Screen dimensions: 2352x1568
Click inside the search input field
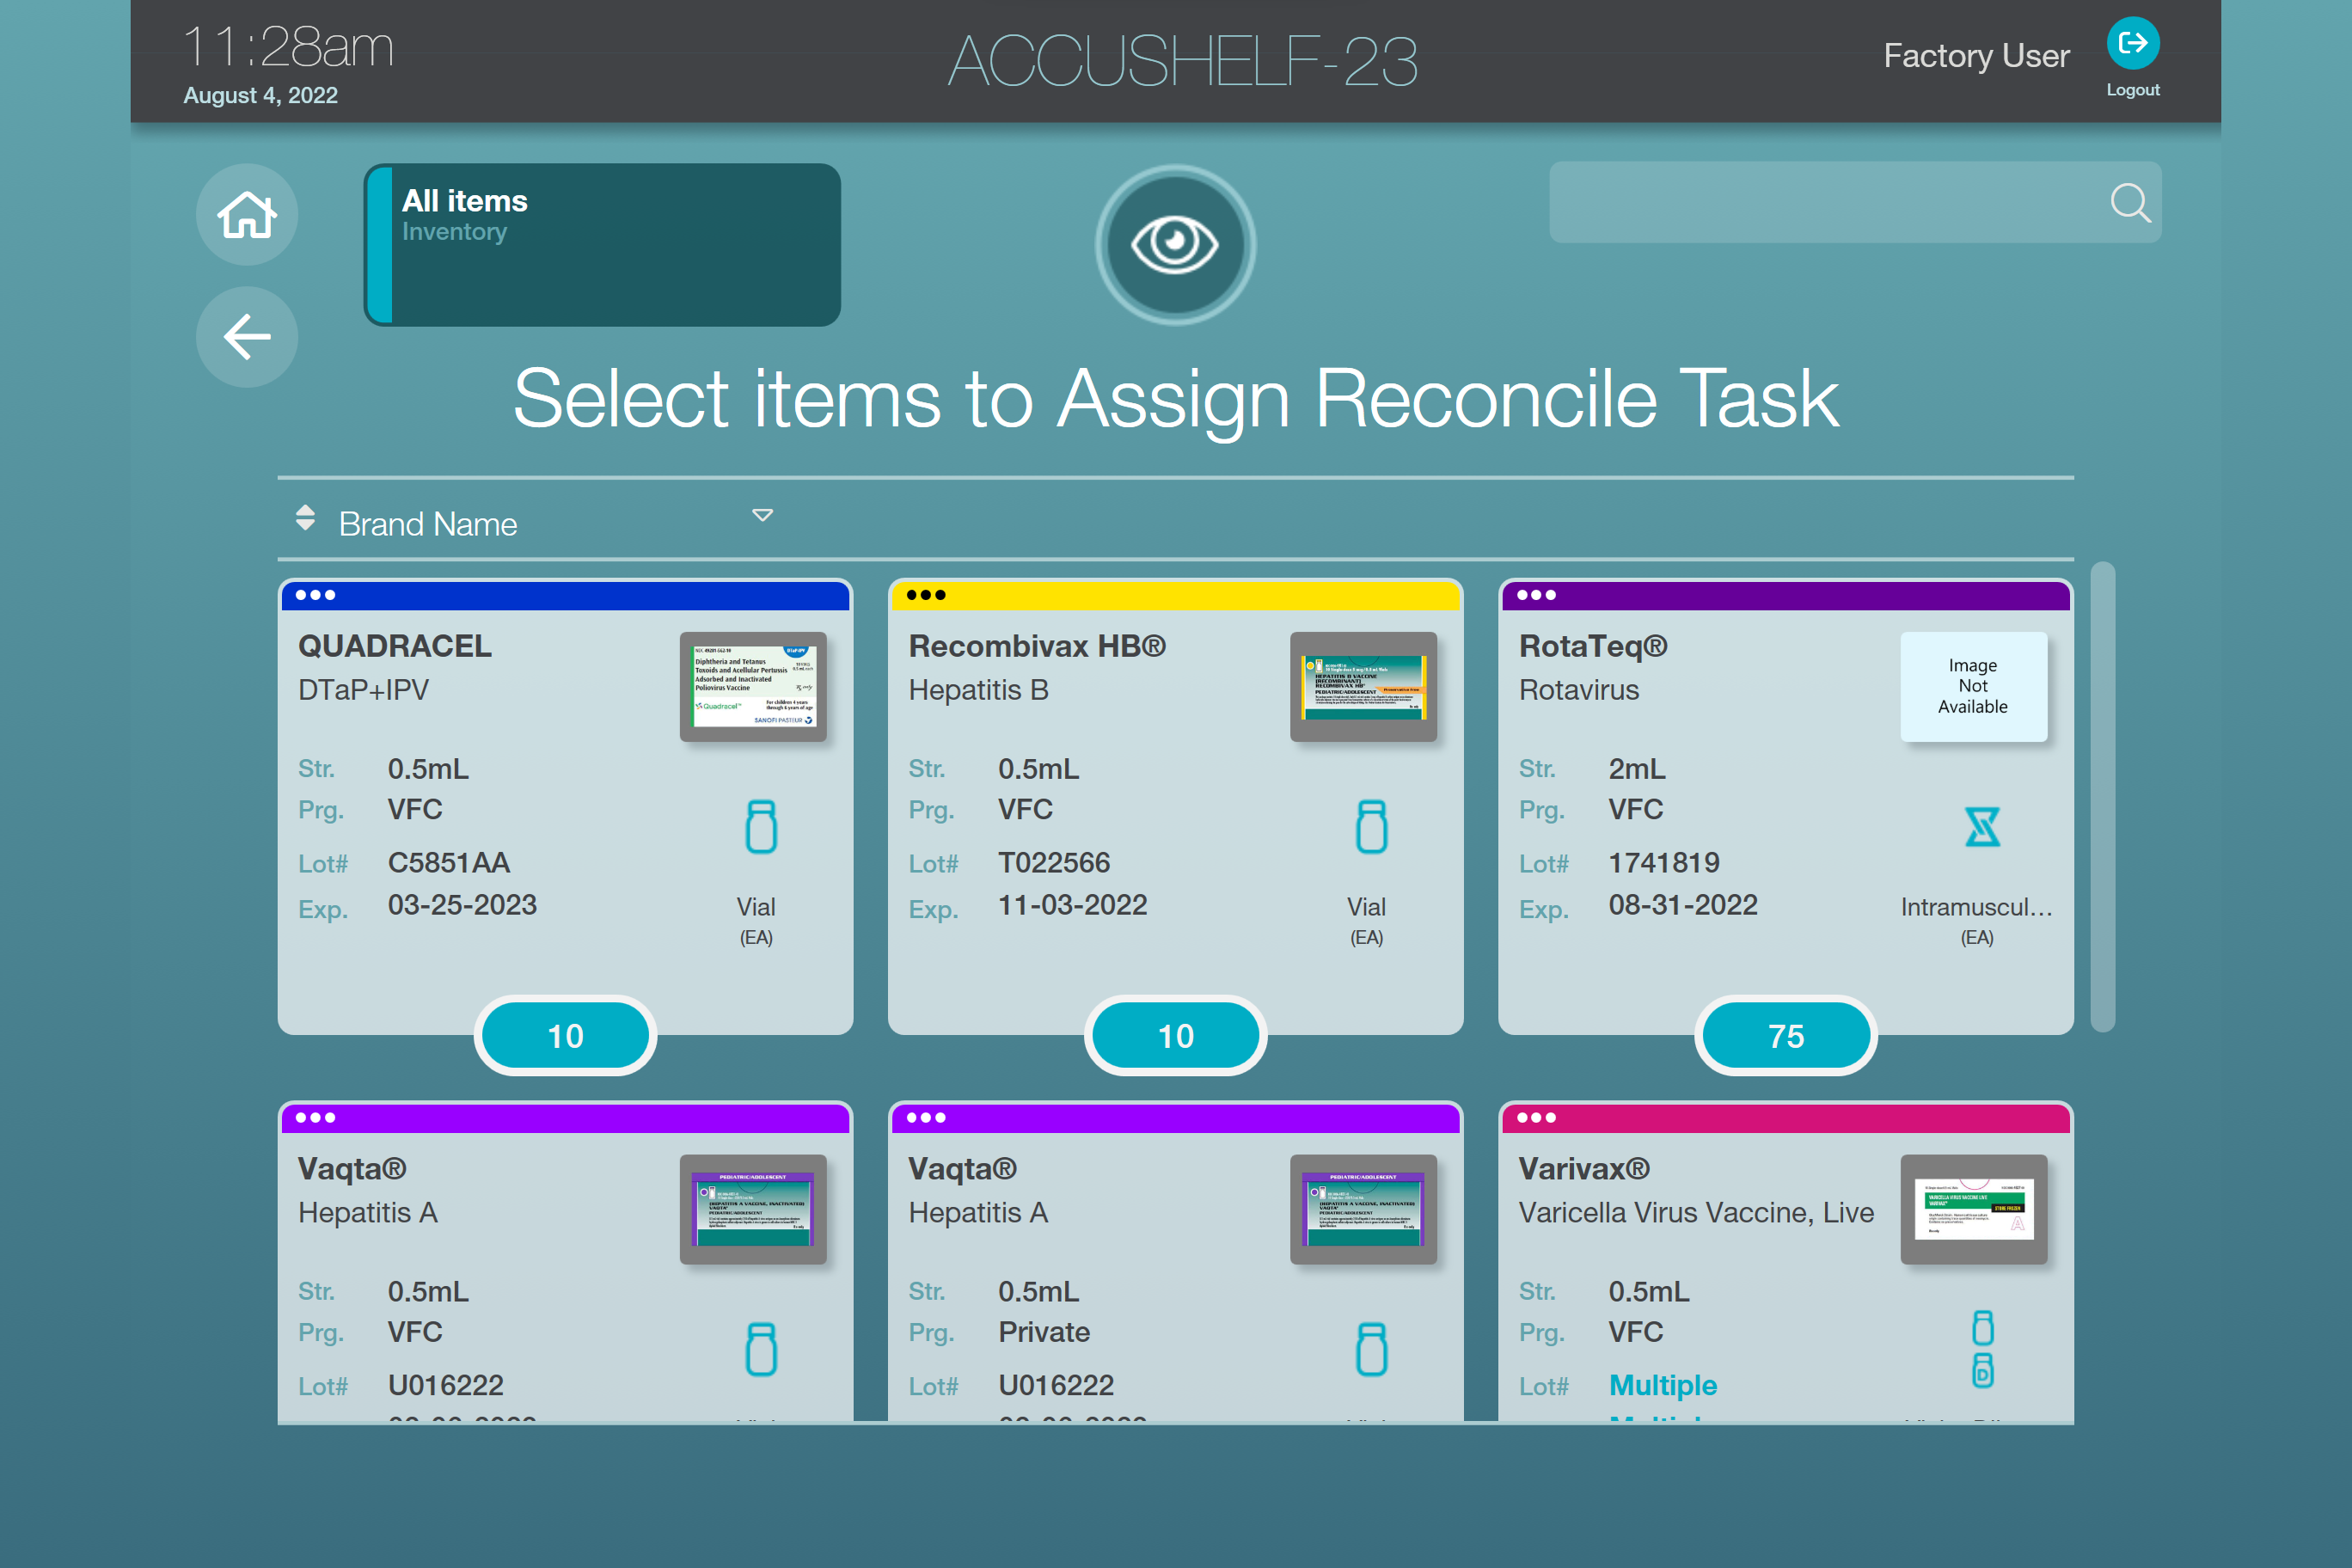click(1820, 203)
